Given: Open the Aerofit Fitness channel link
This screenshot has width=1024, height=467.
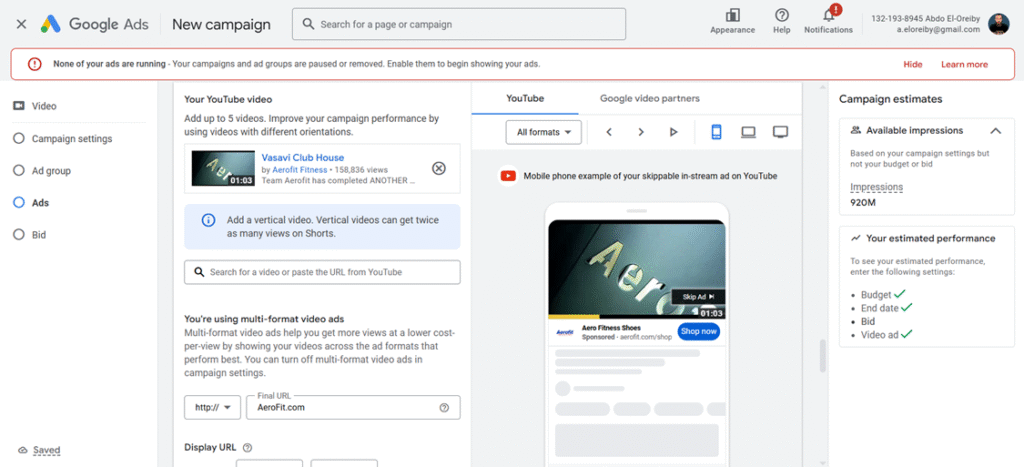Looking at the screenshot, I should point(300,169).
